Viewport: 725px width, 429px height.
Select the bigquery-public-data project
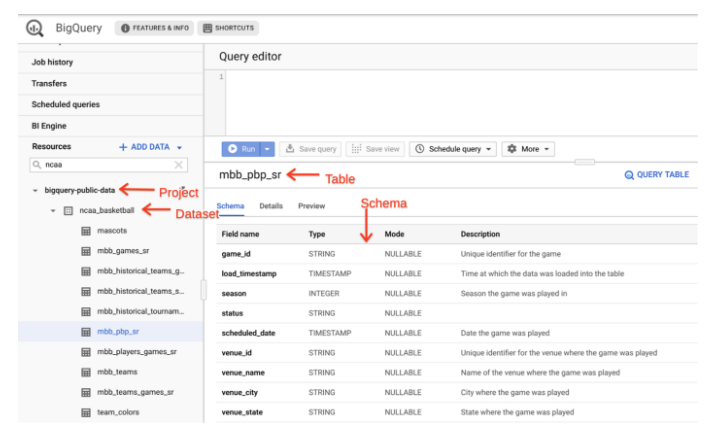click(x=80, y=190)
